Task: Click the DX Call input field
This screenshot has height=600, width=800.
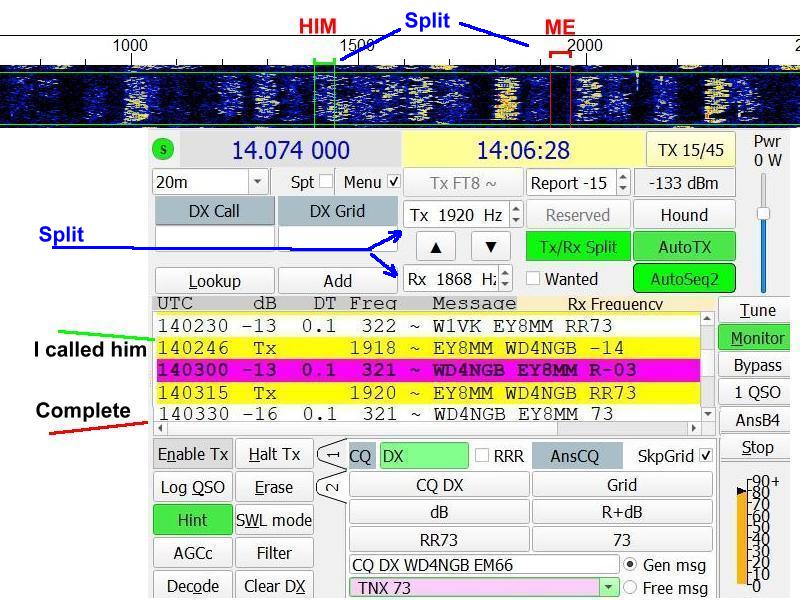Action: 214,238
